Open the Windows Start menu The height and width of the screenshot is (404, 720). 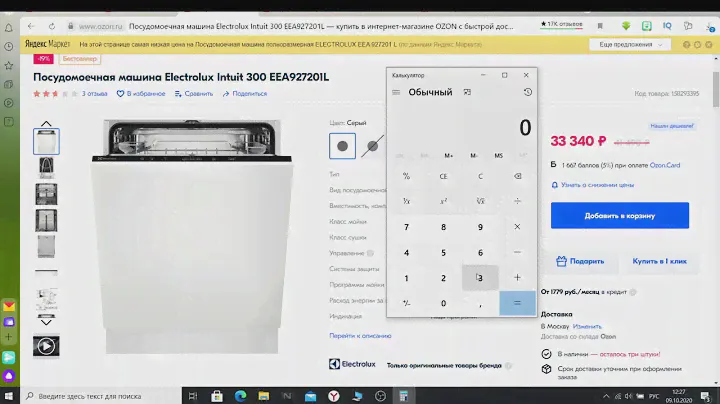tap(11, 396)
